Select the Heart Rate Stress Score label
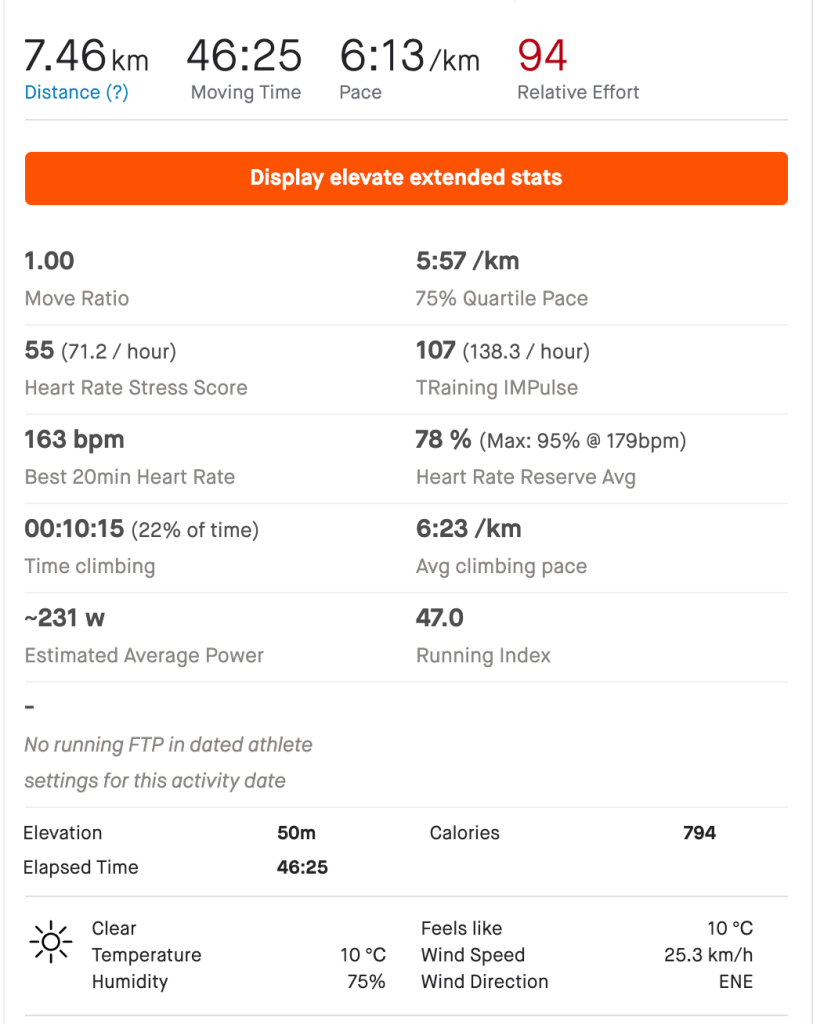This screenshot has width=813, height=1024. (x=136, y=388)
